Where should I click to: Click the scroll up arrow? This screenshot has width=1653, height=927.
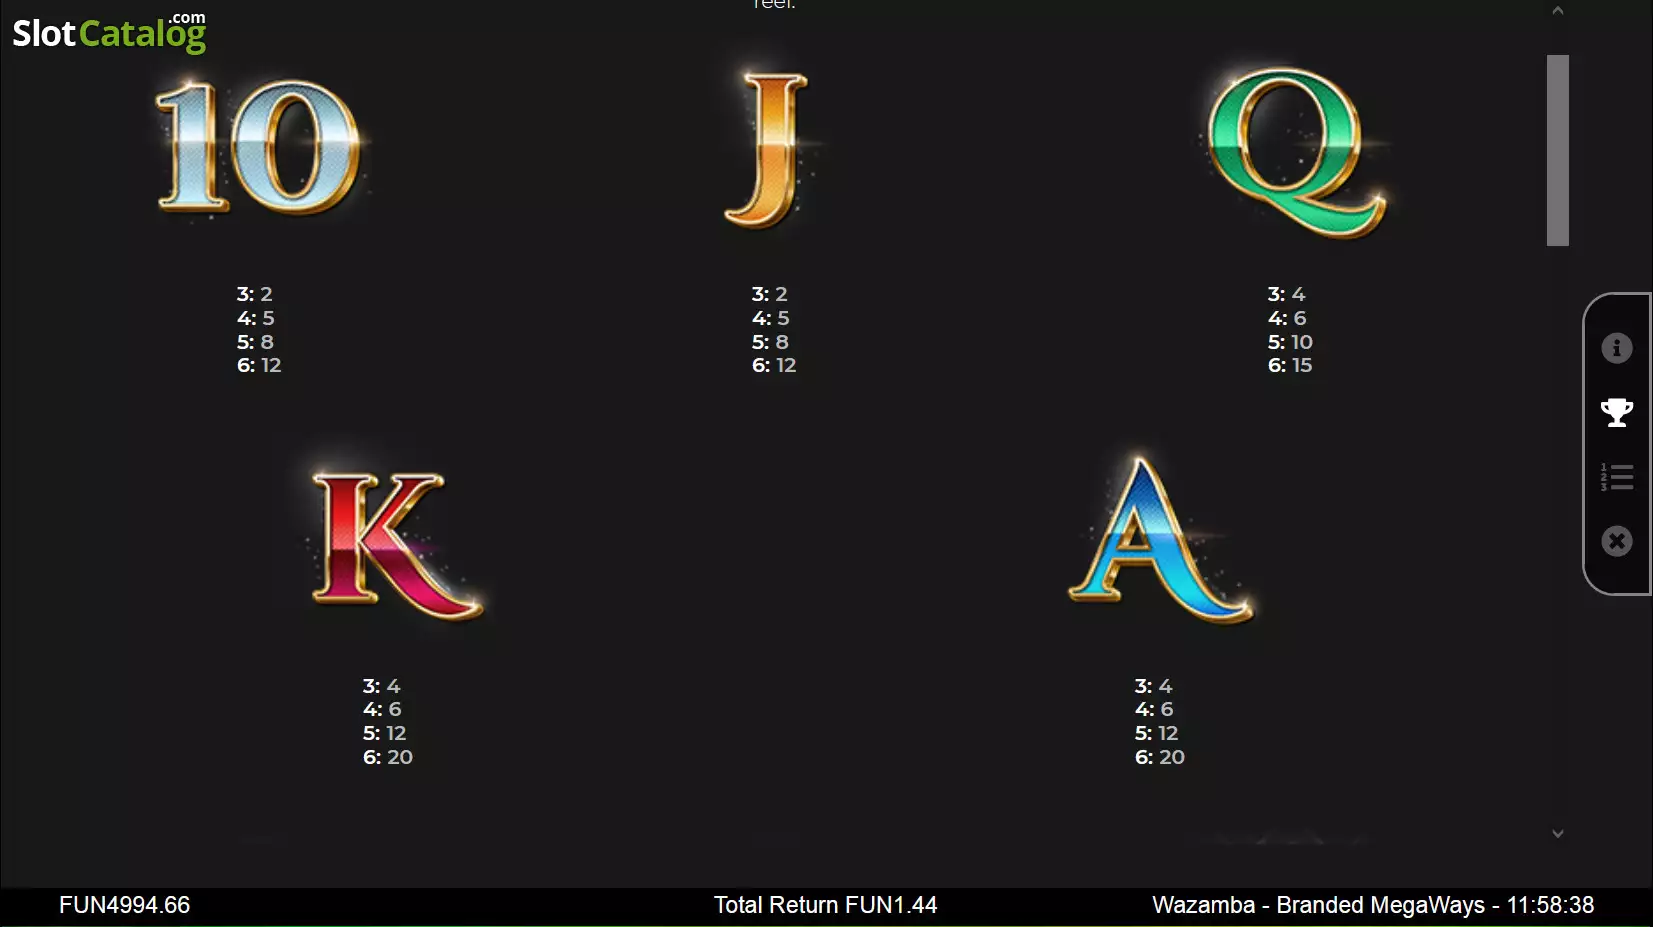(1557, 11)
